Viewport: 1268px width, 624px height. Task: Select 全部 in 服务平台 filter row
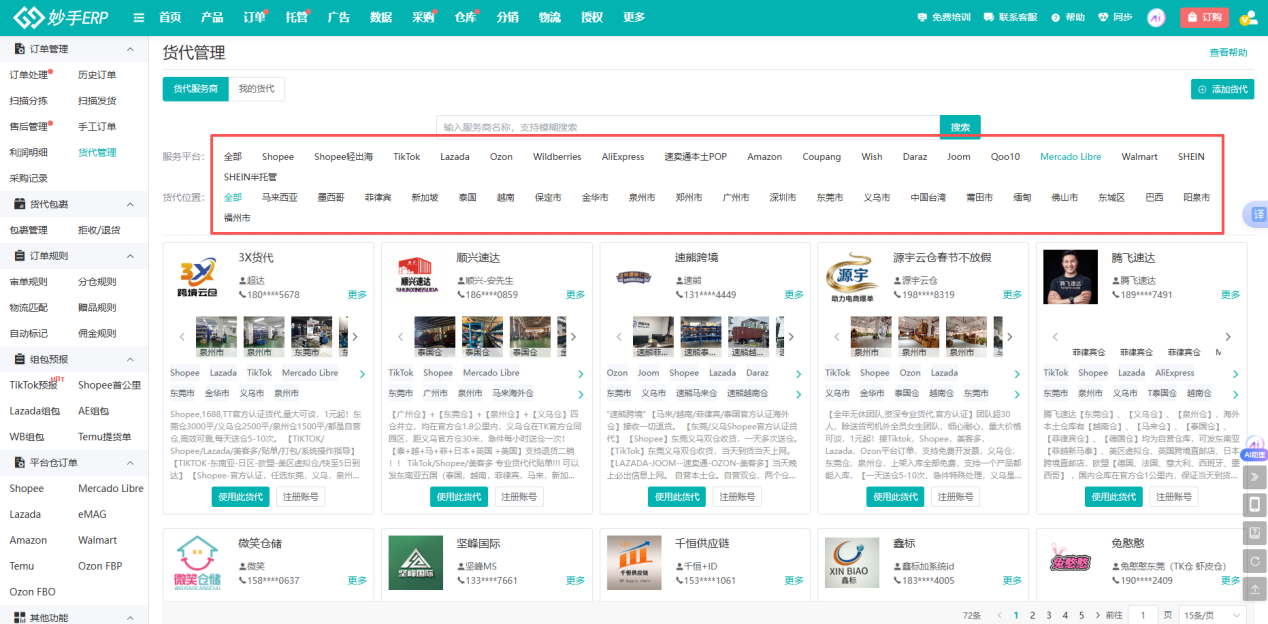pos(233,157)
